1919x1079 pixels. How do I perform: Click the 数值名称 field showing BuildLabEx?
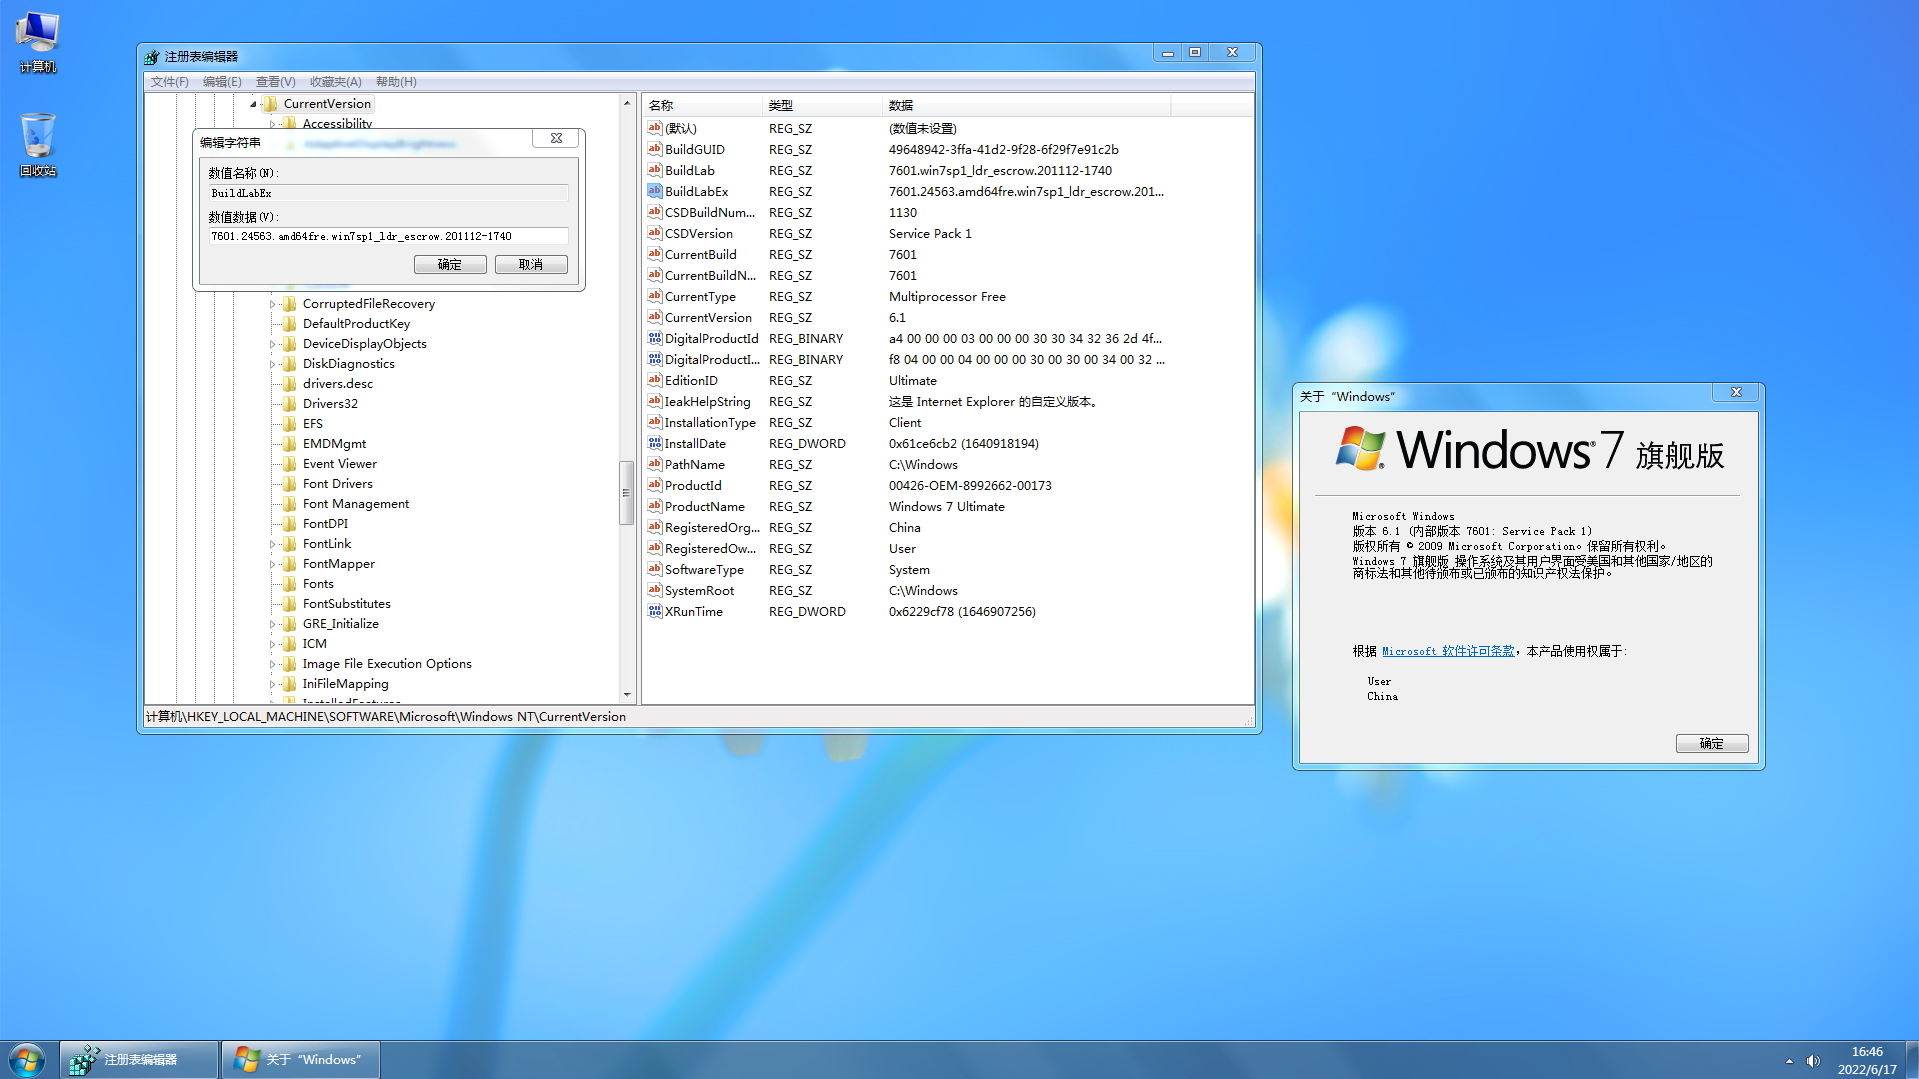coord(388,193)
